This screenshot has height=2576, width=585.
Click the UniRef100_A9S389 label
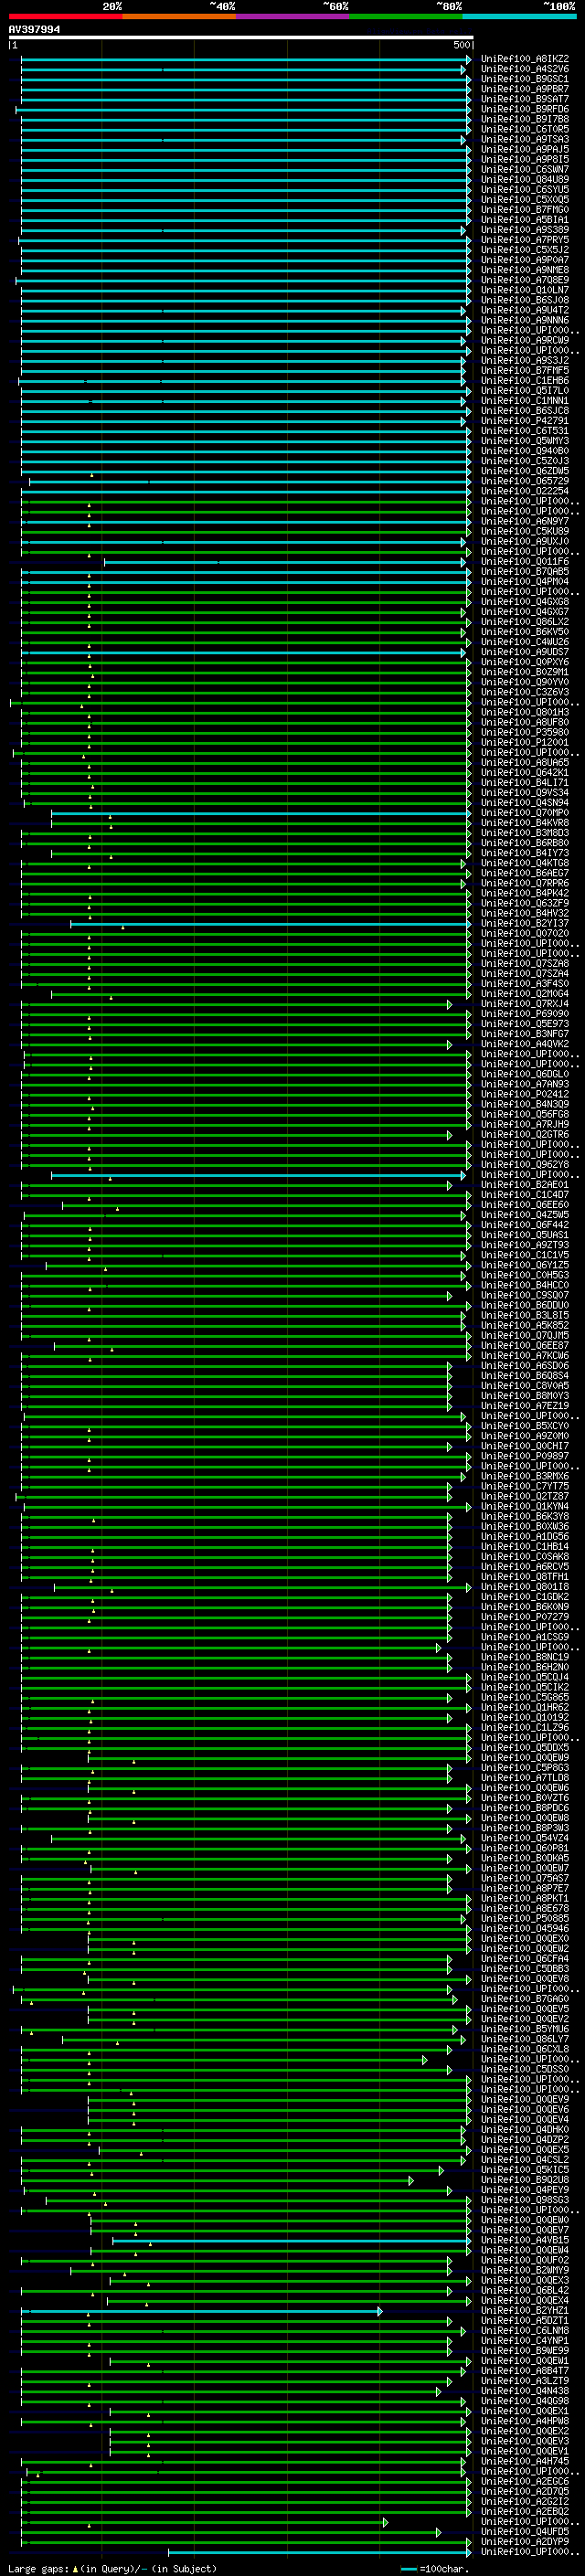tap(525, 230)
